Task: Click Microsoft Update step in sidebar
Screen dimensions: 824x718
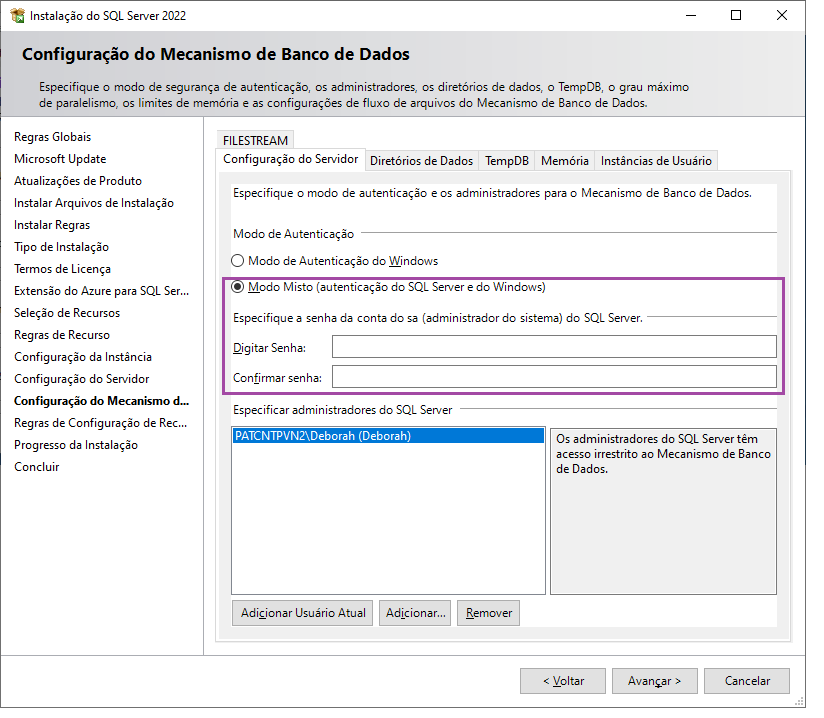Action: tap(60, 159)
